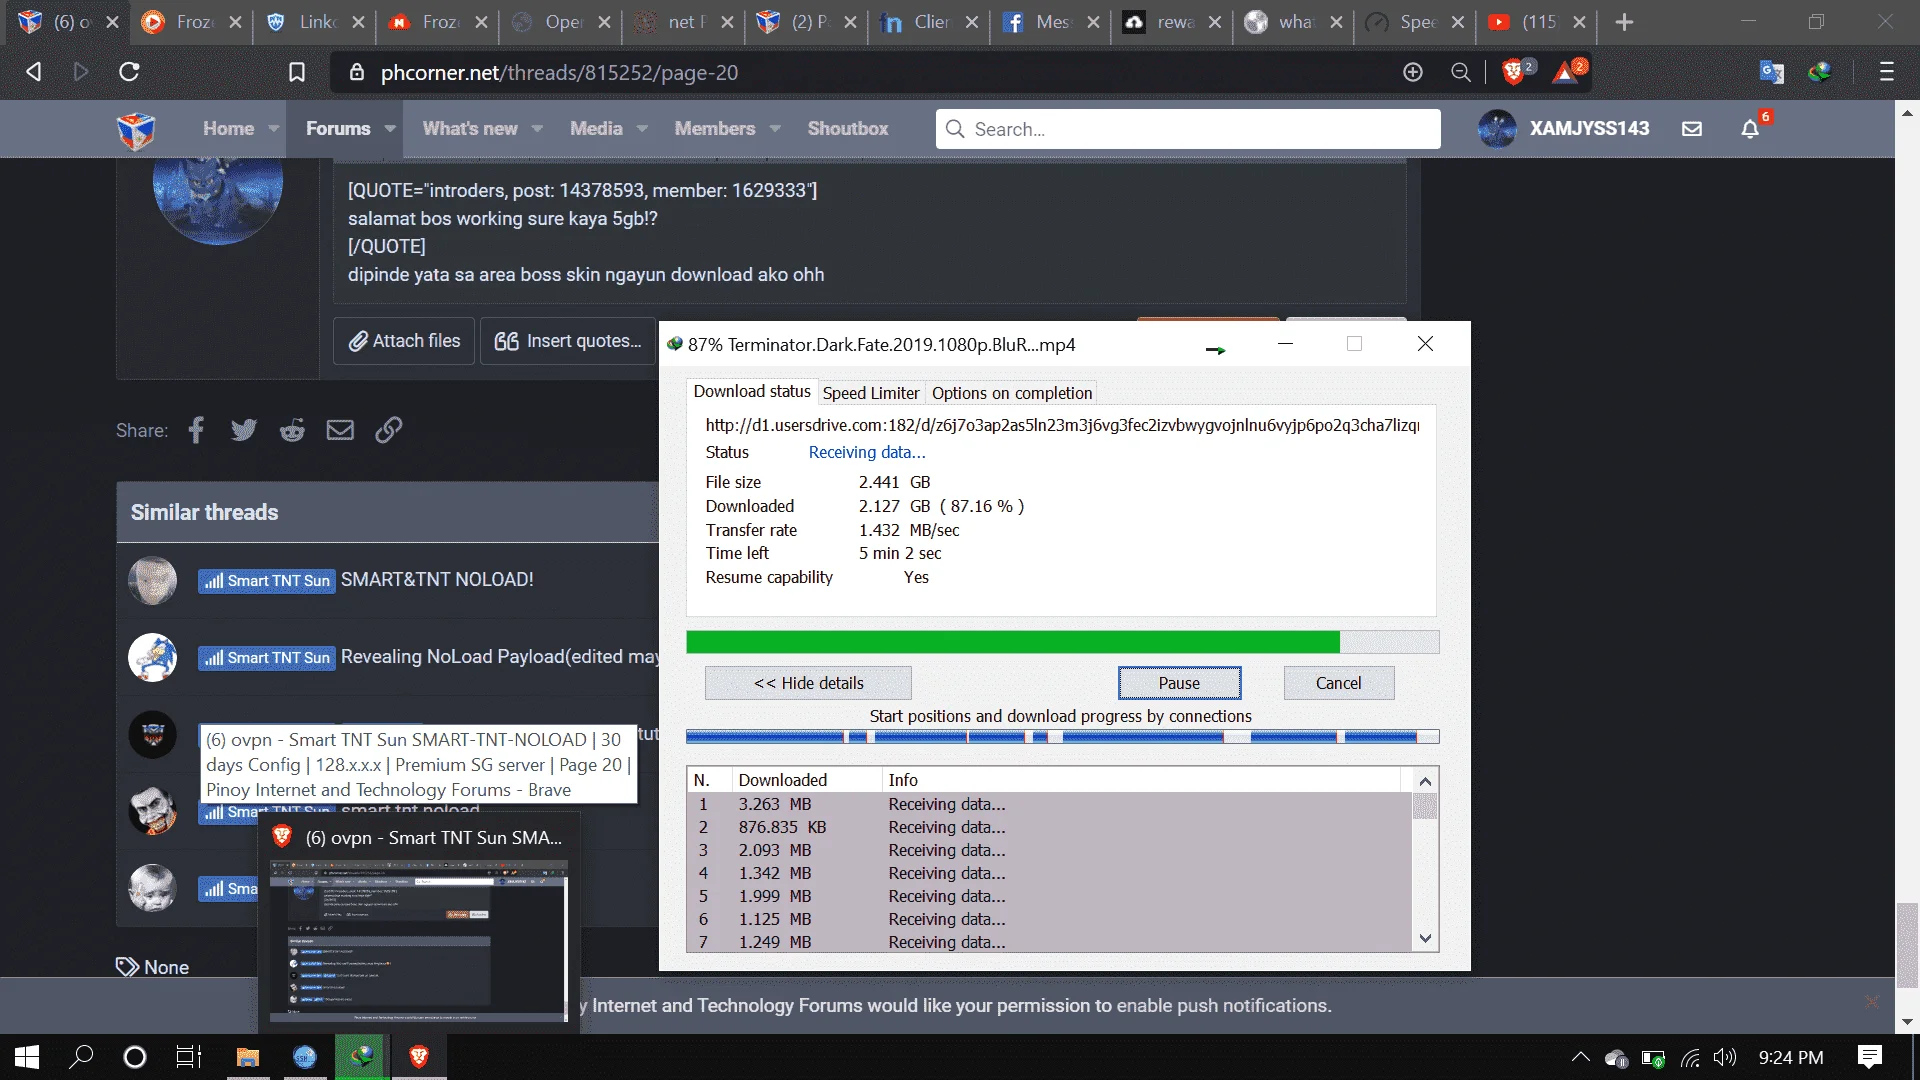Click the volume icon in system tray

[x=1724, y=1058]
